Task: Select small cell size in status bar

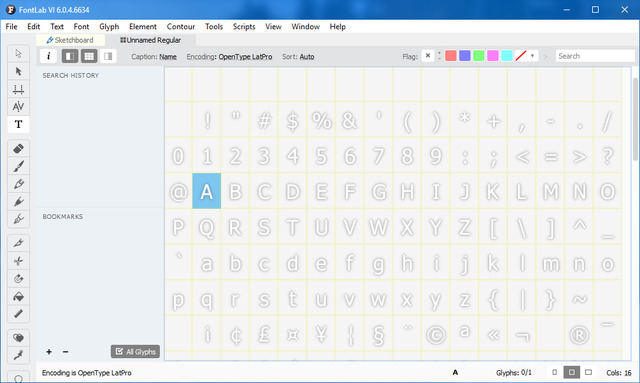Action: click(554, 372)
